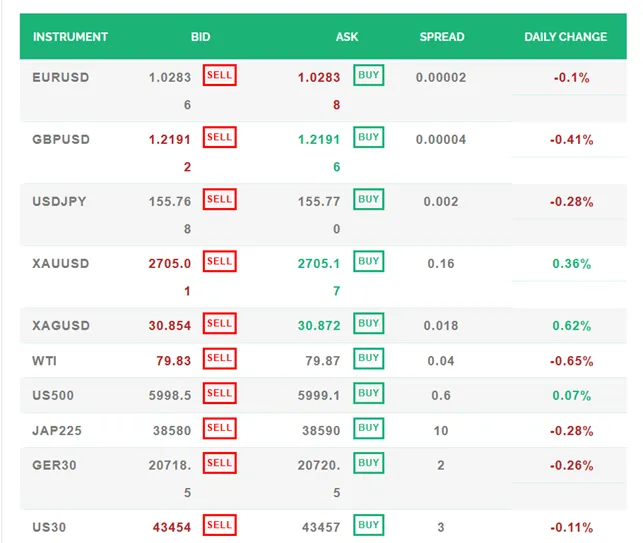The image size is (643, 543).
Task: Click BUY on the US500 row
Action: coord(368,393)
